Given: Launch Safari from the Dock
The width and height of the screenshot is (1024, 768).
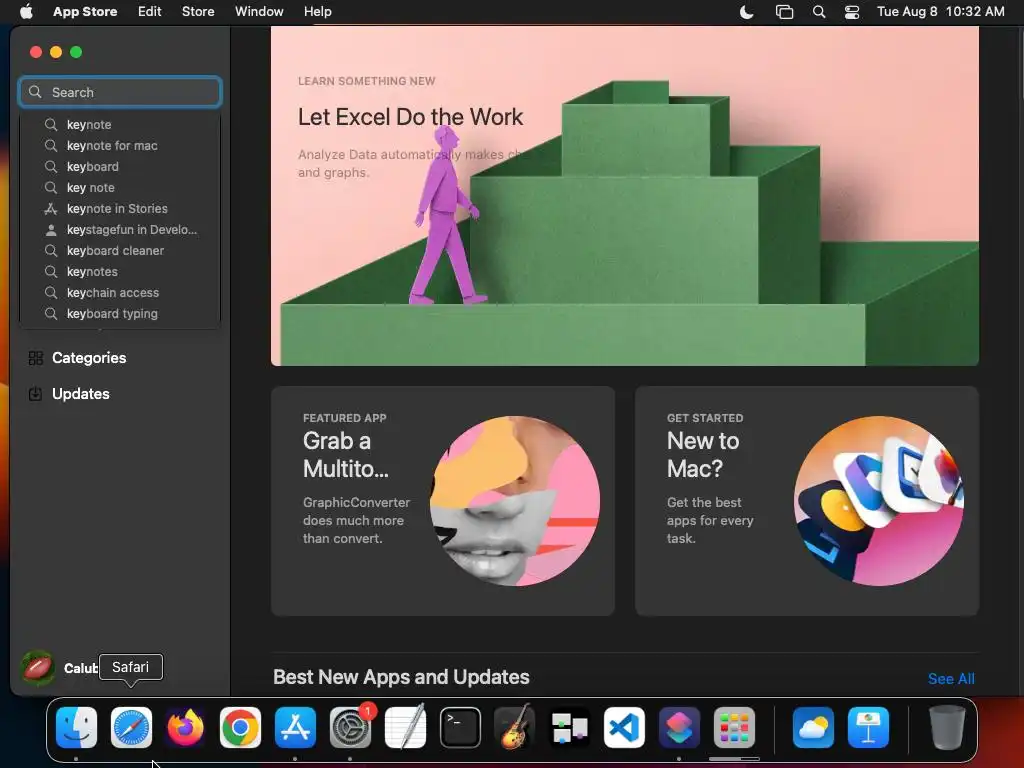Looking at the screenshot, I should (x=131, y=727).
